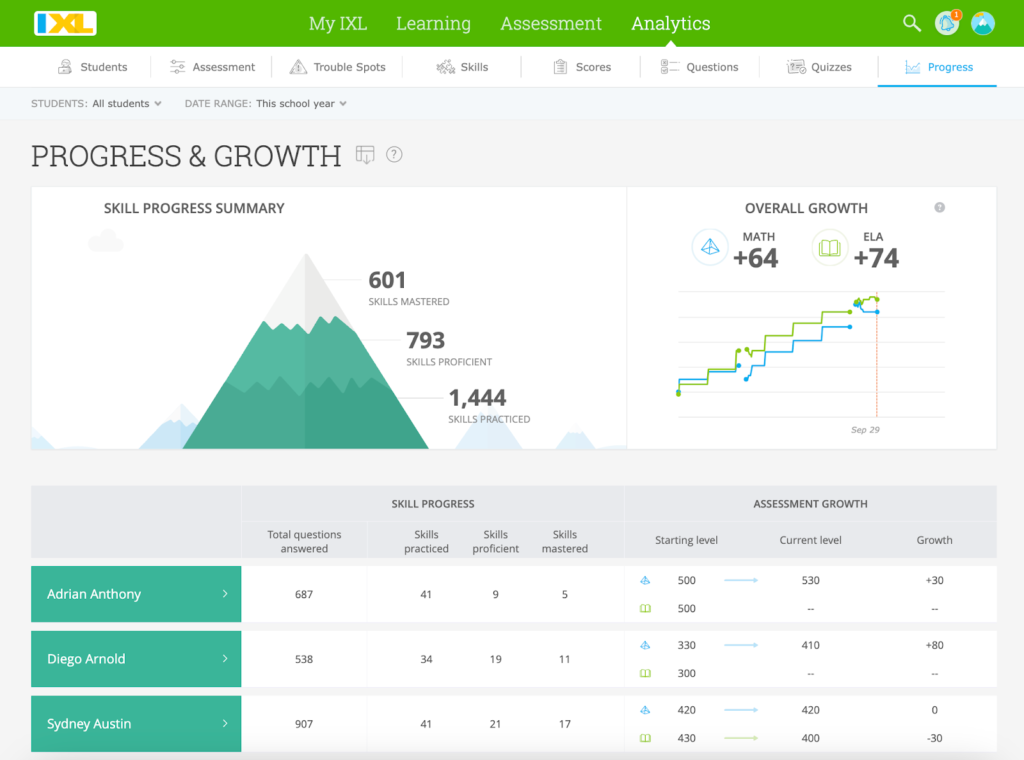Open the Students tab
1024x760 pixels.
[x=92, y=67]
